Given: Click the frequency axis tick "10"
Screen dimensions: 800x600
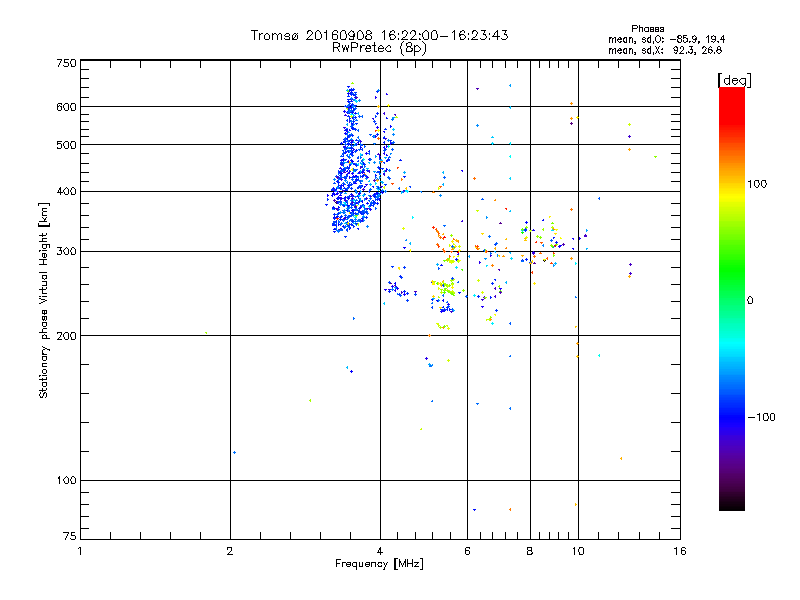Looking at the screenshot, I should pyautogui.click(x=578, y=551).
